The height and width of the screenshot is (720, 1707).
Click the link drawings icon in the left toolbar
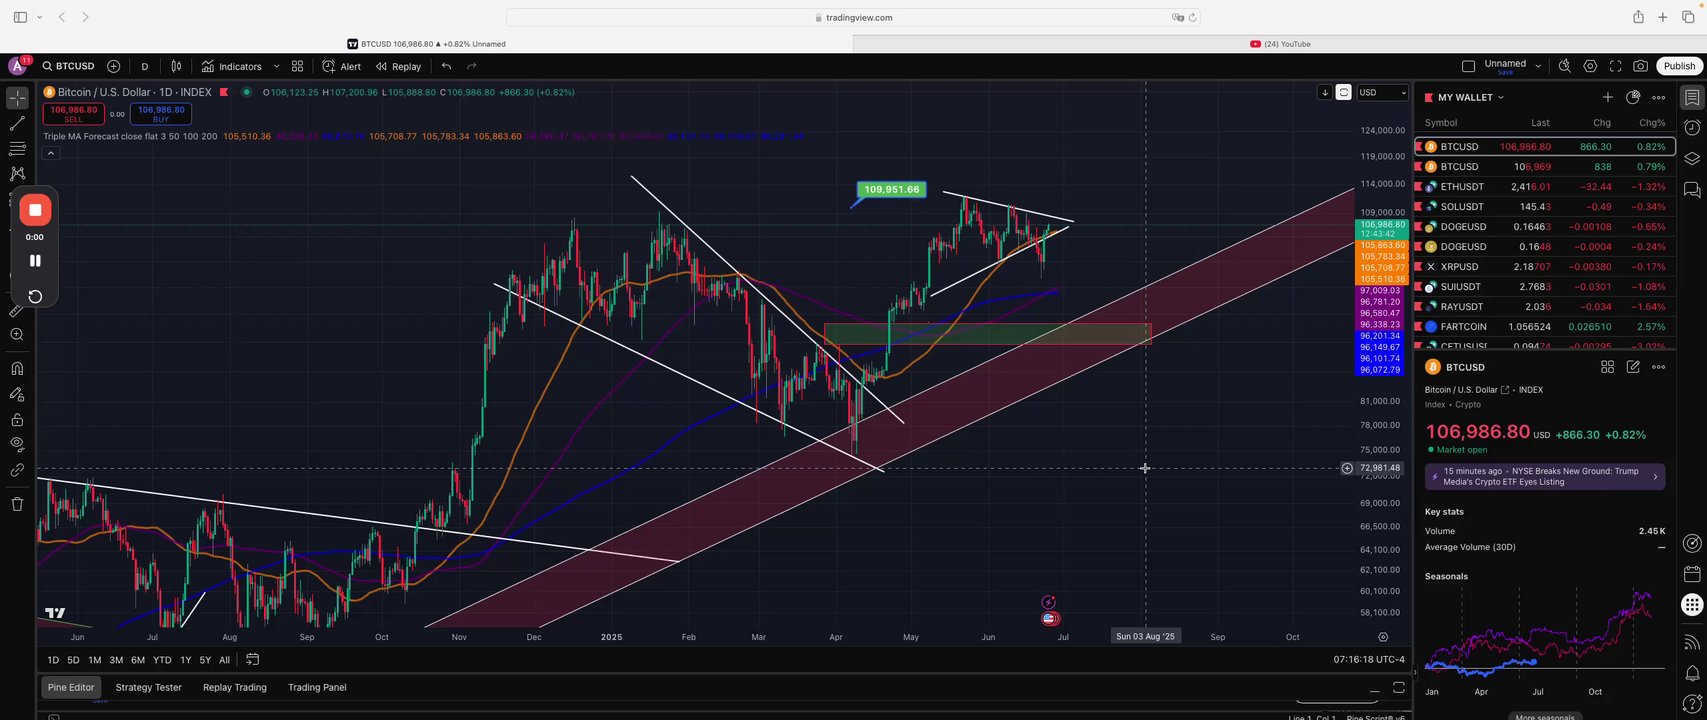17,470
